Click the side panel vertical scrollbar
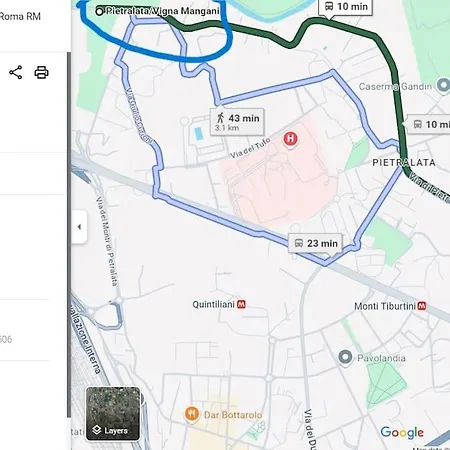This screenshot has width=450, height=450. point(69,234)
